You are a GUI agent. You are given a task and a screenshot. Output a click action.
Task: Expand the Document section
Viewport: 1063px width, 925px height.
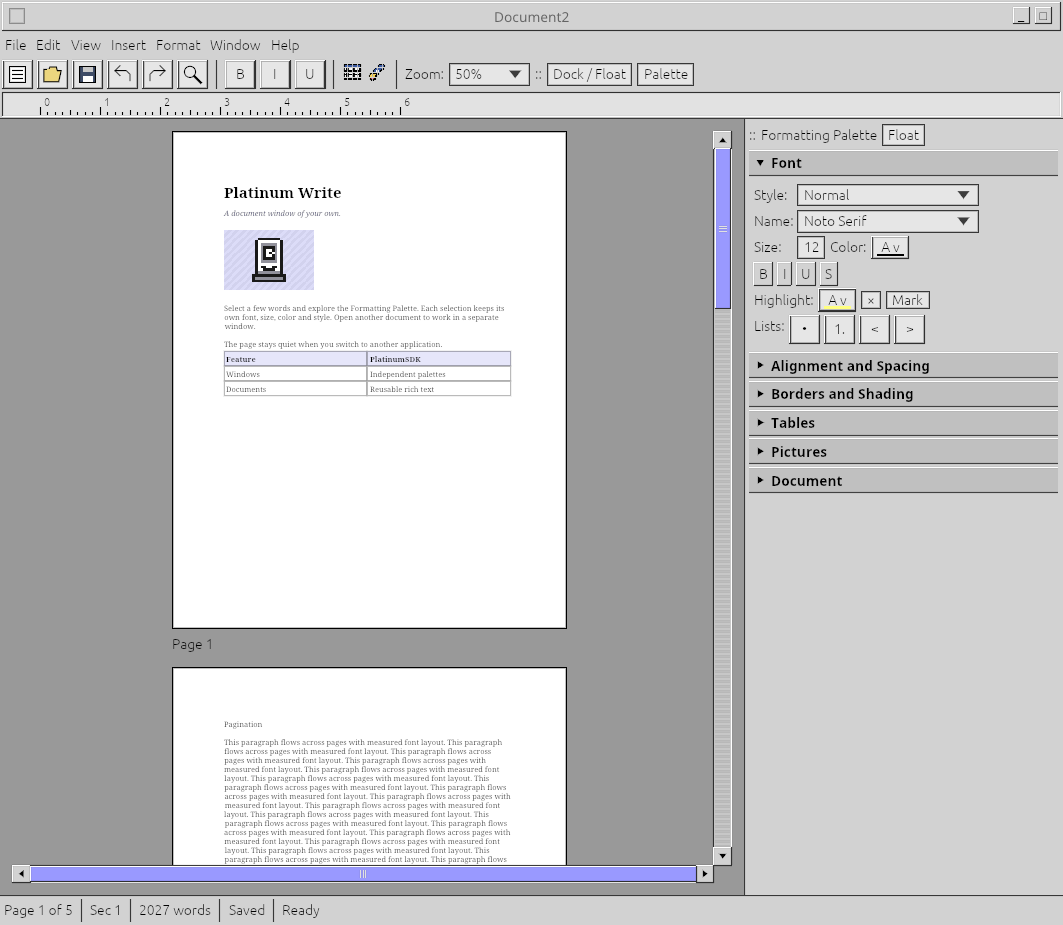(x=903, y=481)
